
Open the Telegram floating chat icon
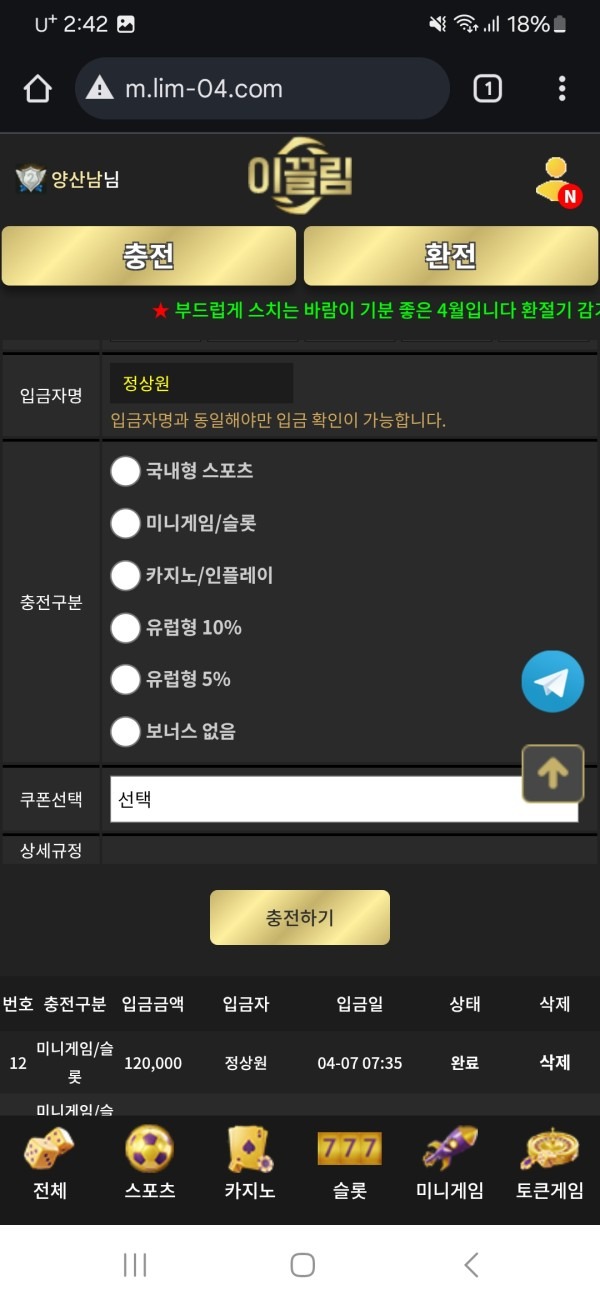552,681
